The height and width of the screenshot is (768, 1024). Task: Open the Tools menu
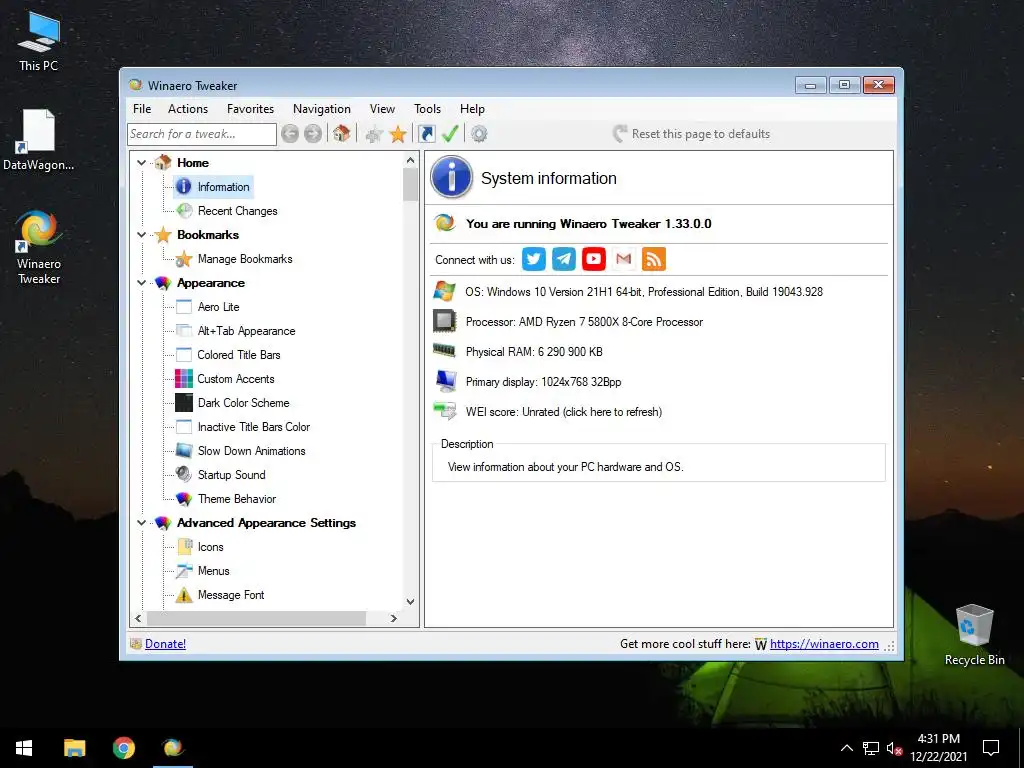[x=427, y=109]
